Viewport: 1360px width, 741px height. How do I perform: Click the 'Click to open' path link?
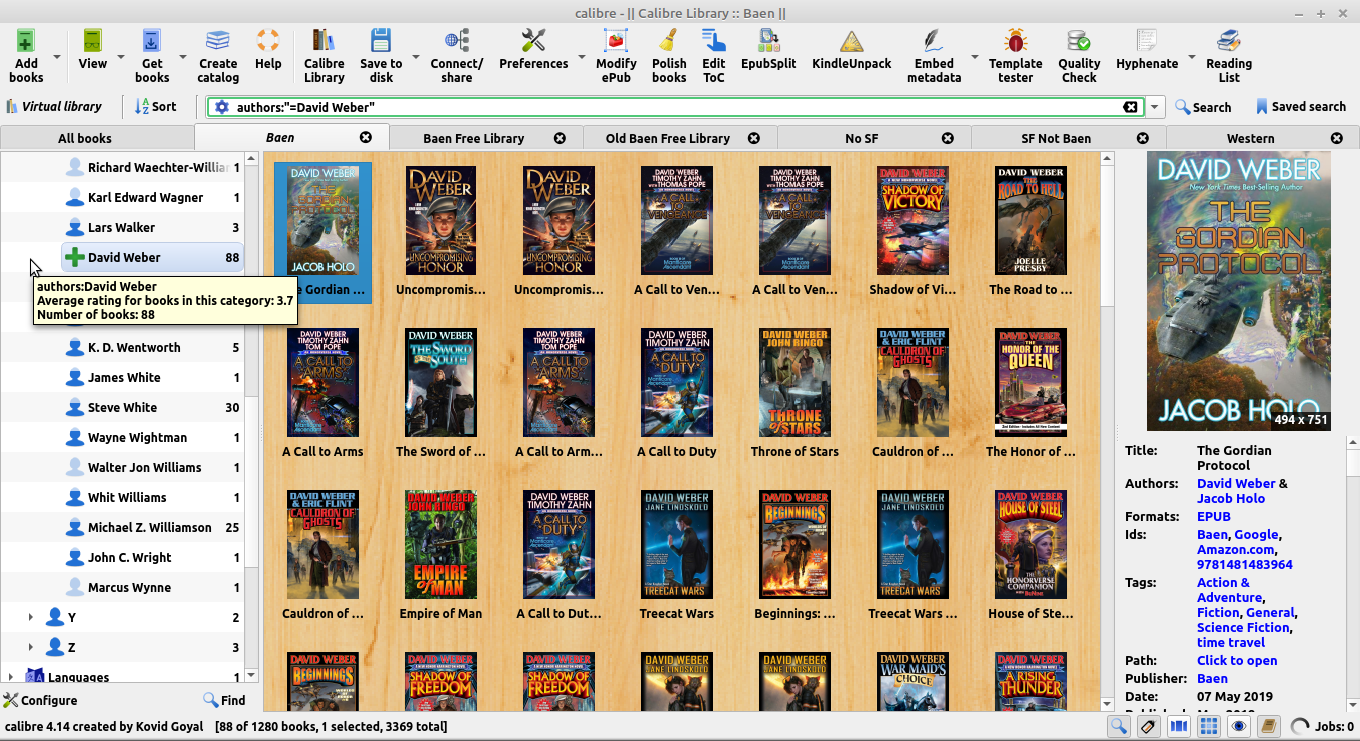1237,660
